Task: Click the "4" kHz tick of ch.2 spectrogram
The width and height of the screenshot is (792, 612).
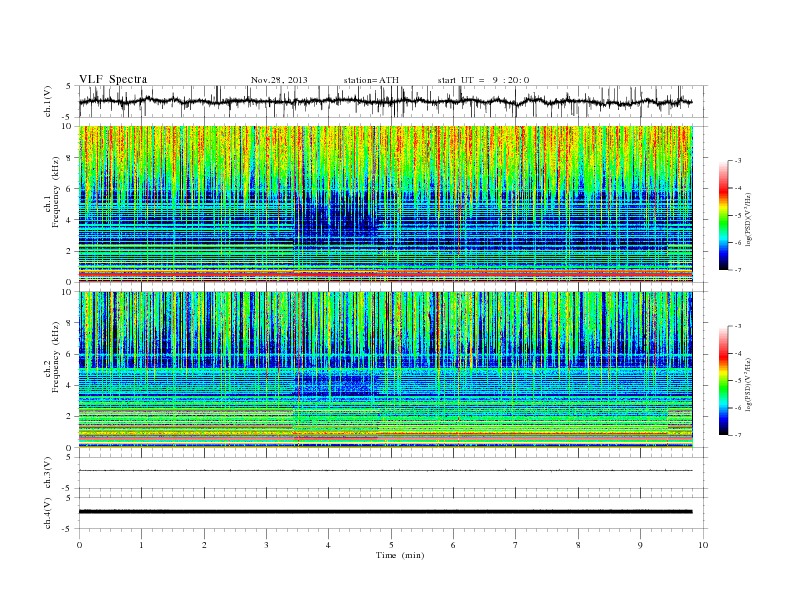Action: click(x=69, y=386)
